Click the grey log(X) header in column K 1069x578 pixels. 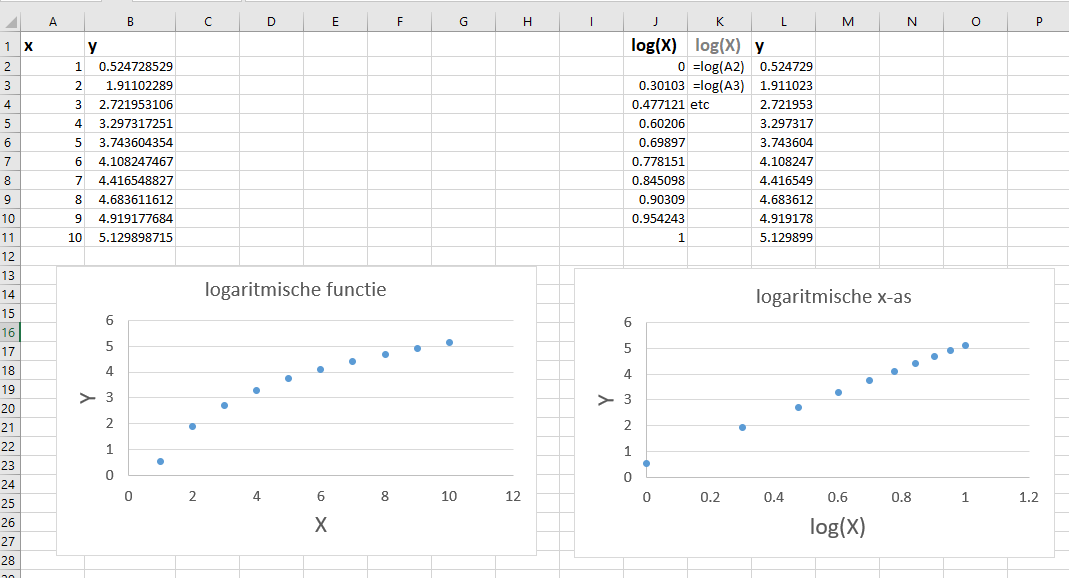coord(718,46)
